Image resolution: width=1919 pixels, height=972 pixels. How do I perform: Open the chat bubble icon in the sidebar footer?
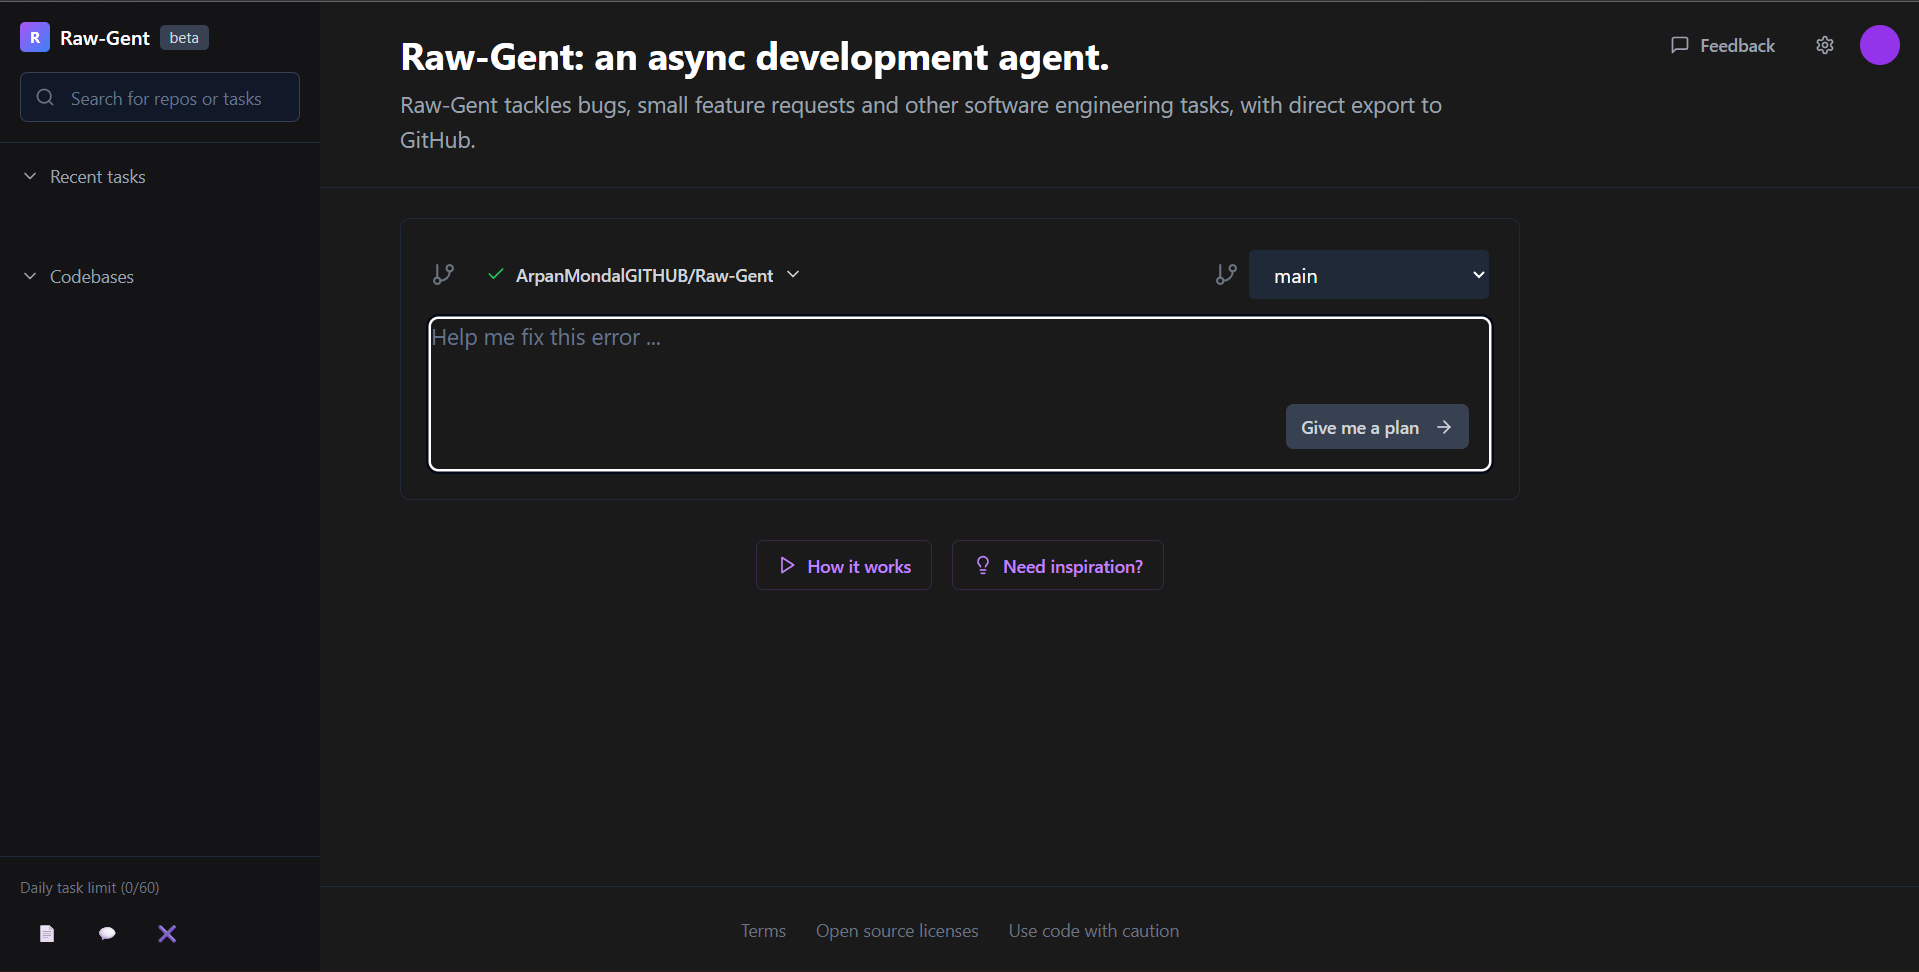(107, 934)
